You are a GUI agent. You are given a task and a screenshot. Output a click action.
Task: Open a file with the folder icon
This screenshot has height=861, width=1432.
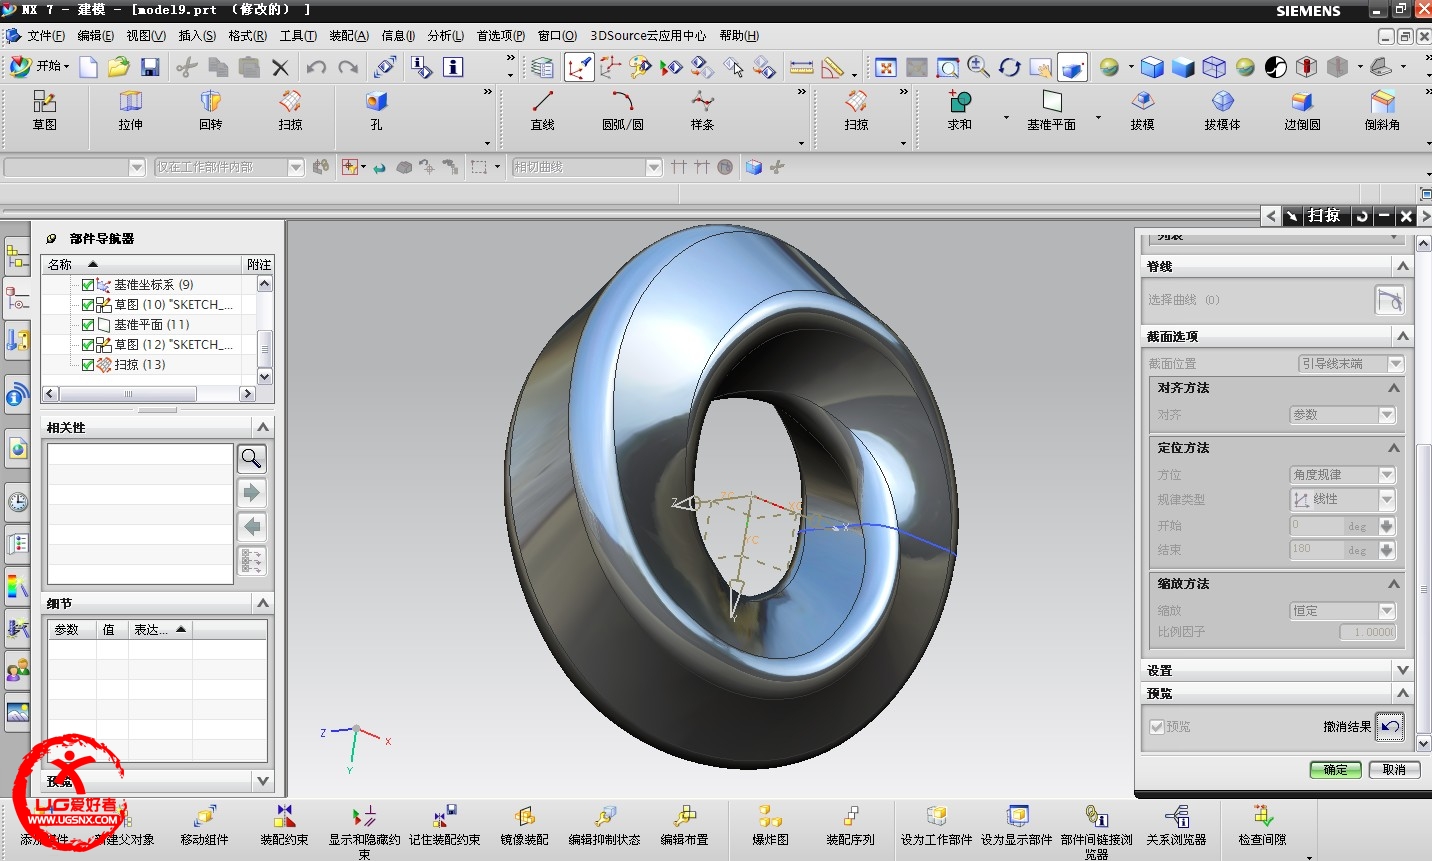point(119,67)
